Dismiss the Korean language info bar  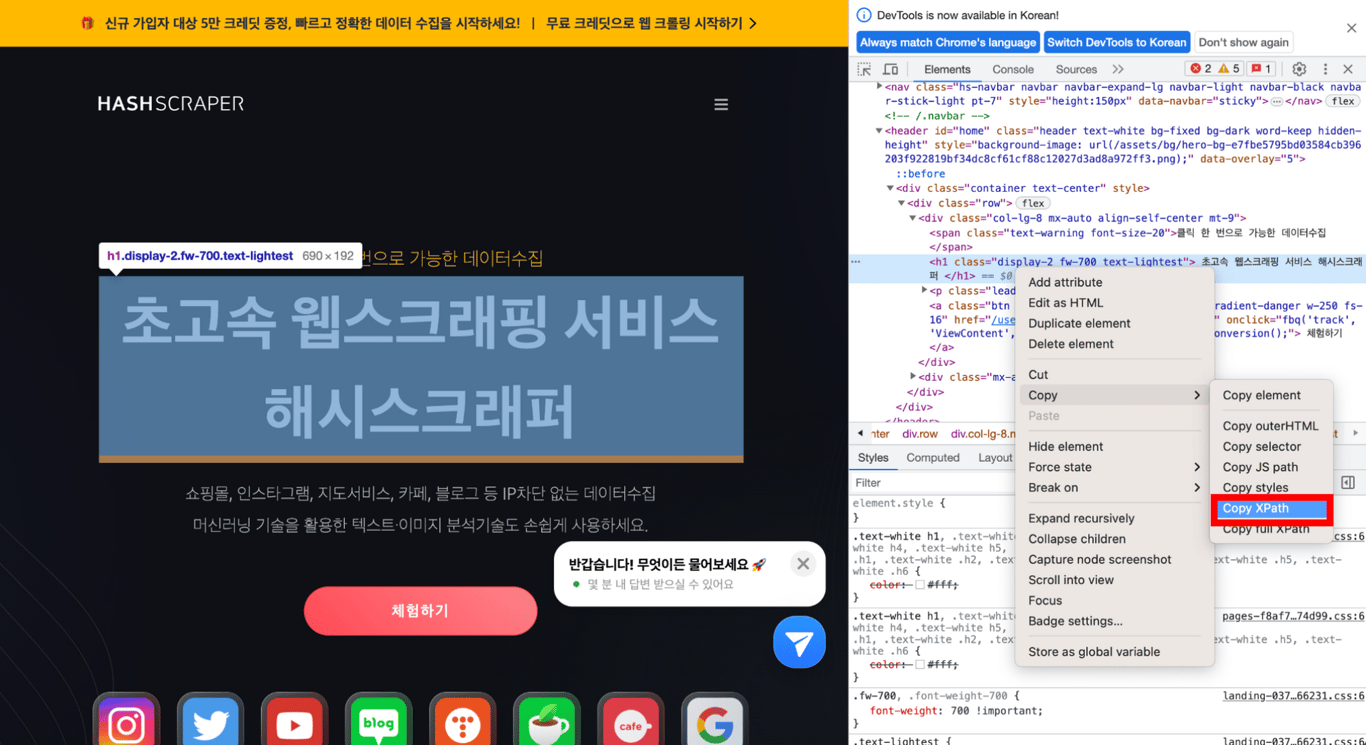[x=1351, y=28]
